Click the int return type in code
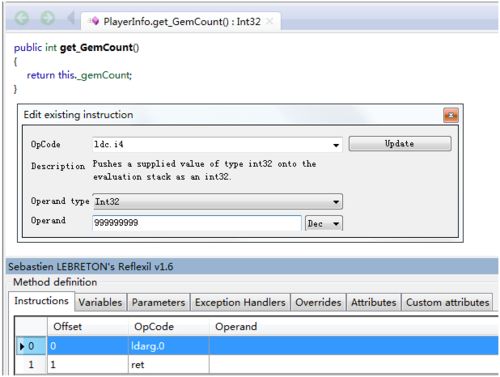Screen dimensions: 500x377 tap(51, 47)
